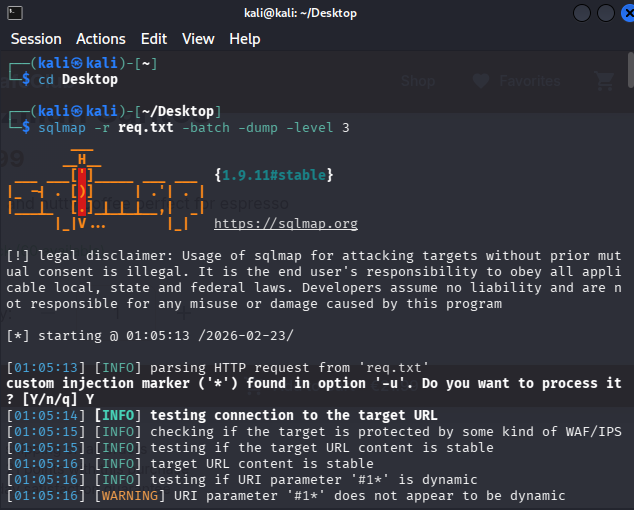Click the WARNING tag in the last line

coord(122,496)
